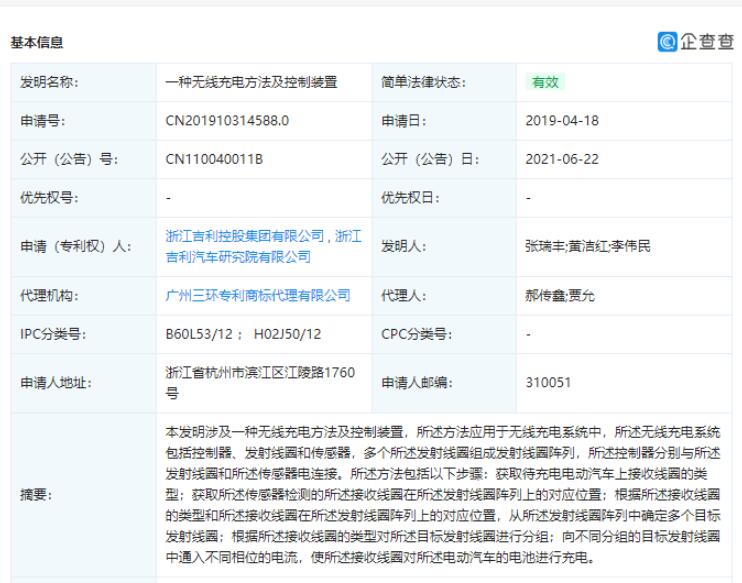Select IPC code B60L53/12
The height and width of the screenshot is (583, 742).
199,334
